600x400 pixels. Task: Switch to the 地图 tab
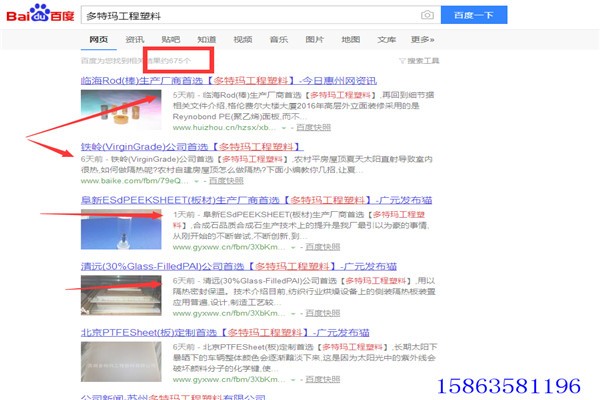click(351, 39)
